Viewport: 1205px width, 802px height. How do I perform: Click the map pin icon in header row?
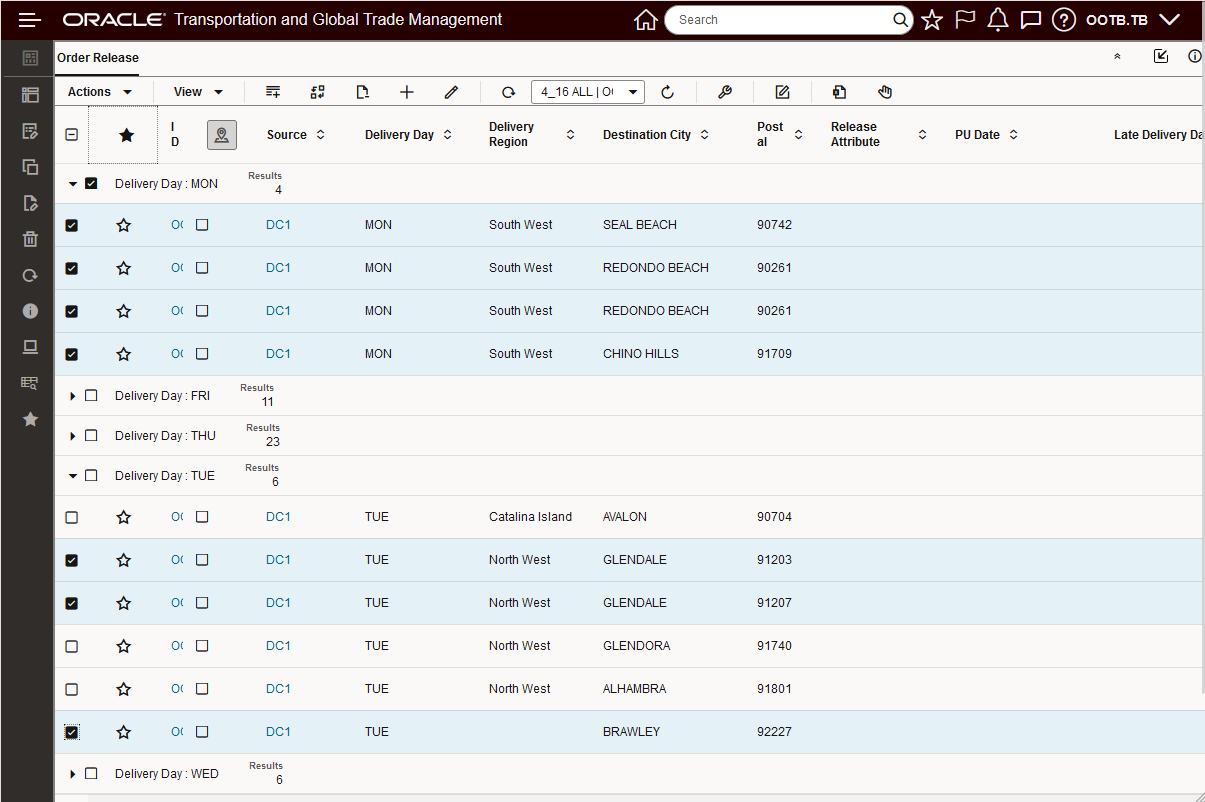[x=222, y=135]
